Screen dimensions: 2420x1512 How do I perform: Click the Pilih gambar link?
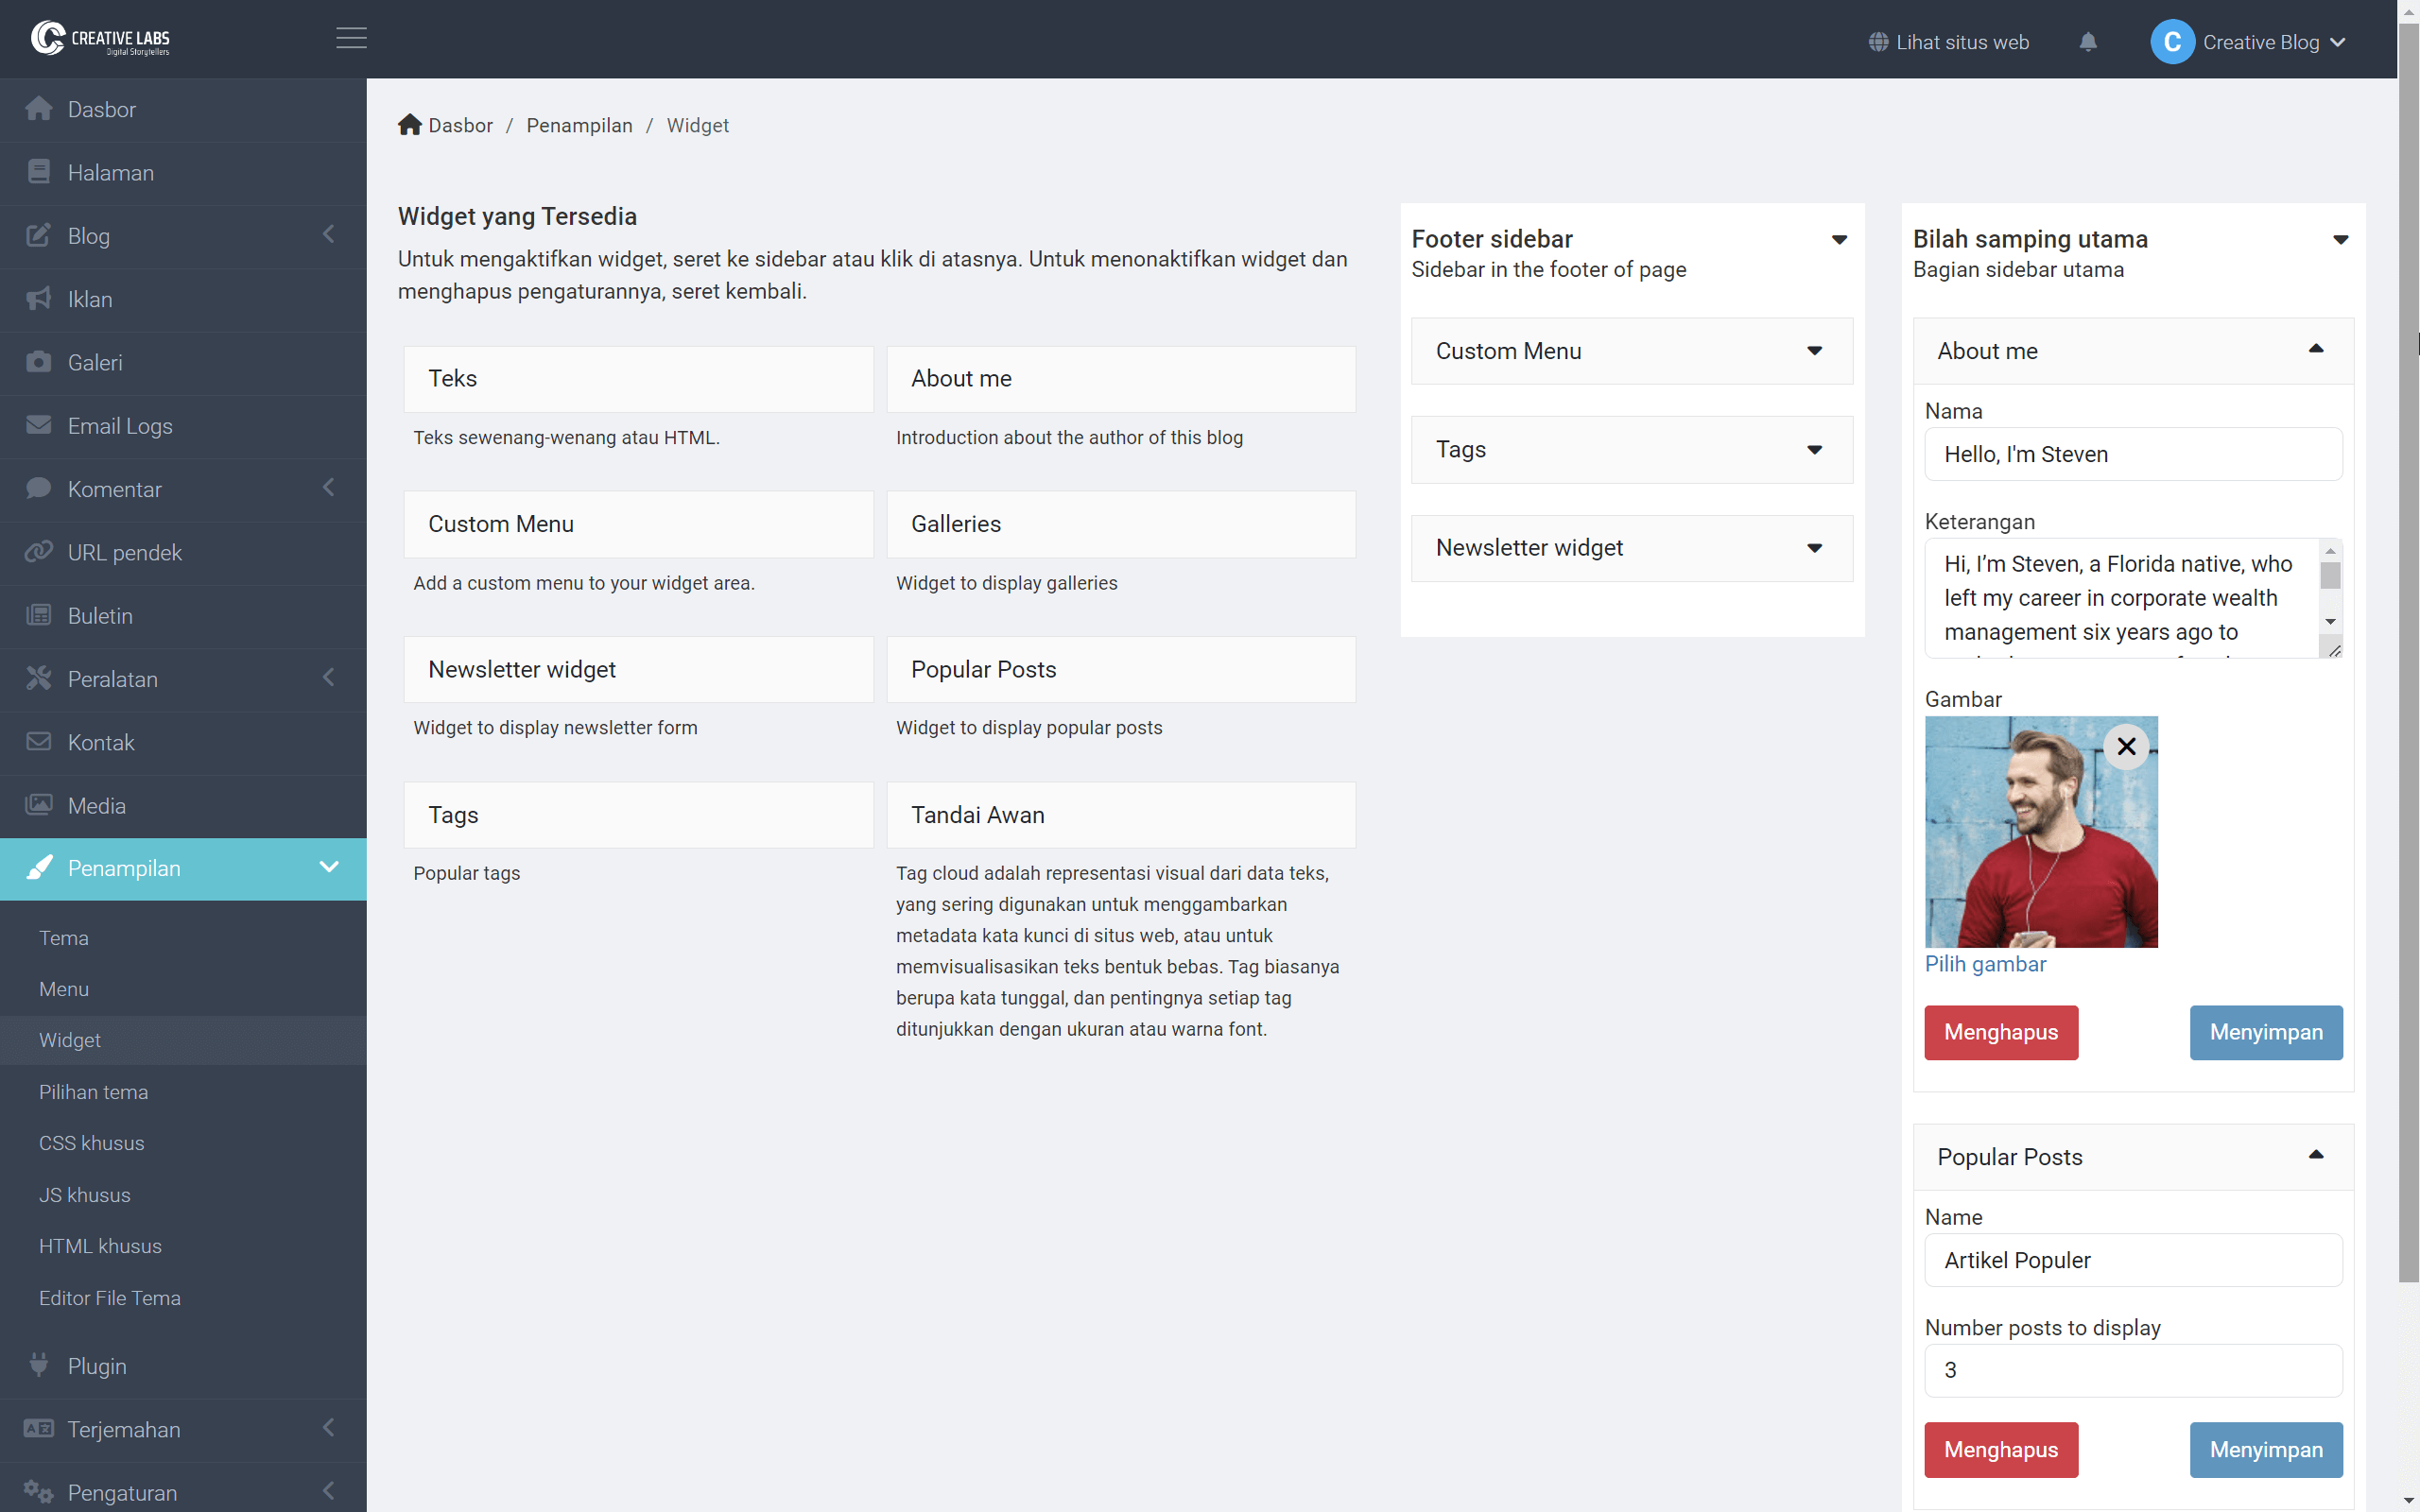[1985, 964]
